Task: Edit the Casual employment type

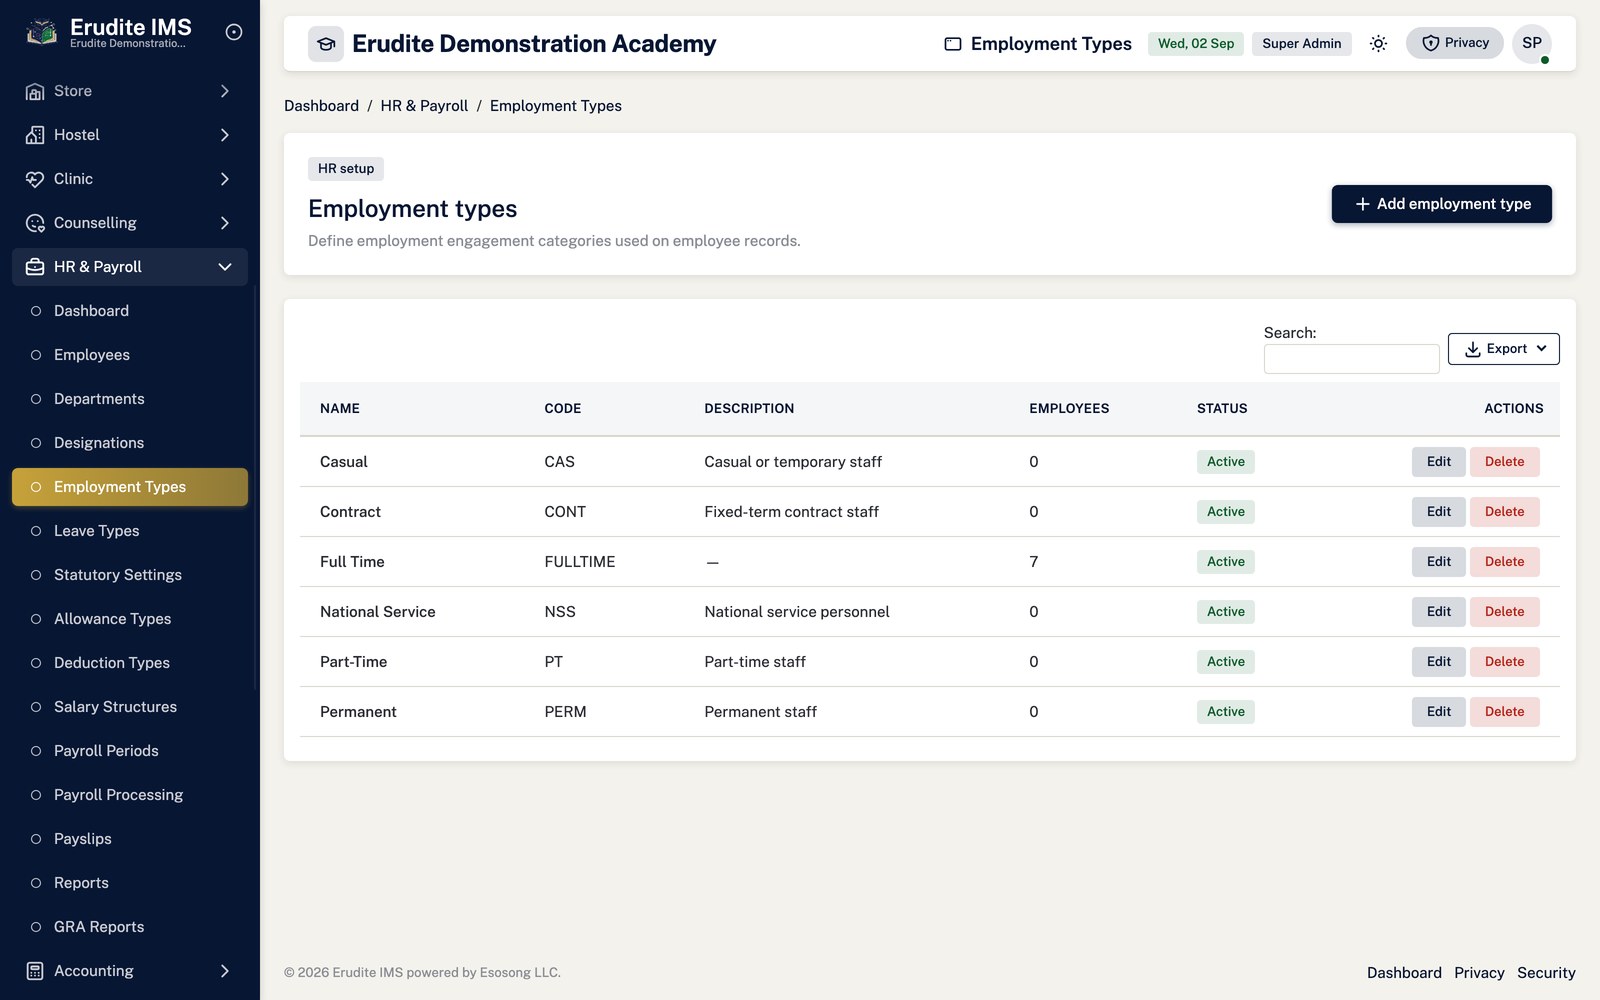Action: click(1439, 462)
